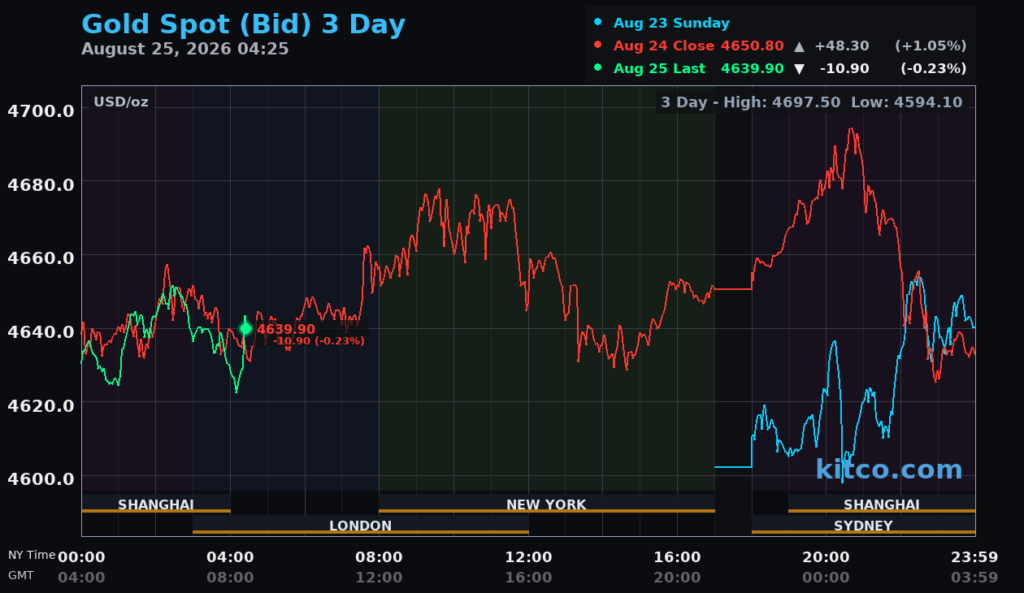Click the 'USD/oz' unit label
Image resolution: width=1024 pixels, height=593 pixels.
tap(121, 102)
